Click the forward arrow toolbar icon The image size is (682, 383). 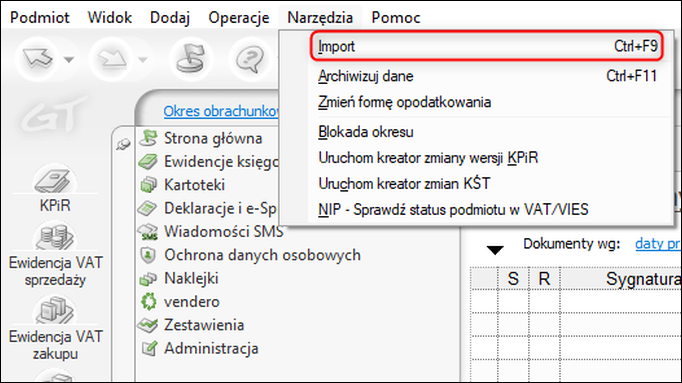(x=112, y=58)
